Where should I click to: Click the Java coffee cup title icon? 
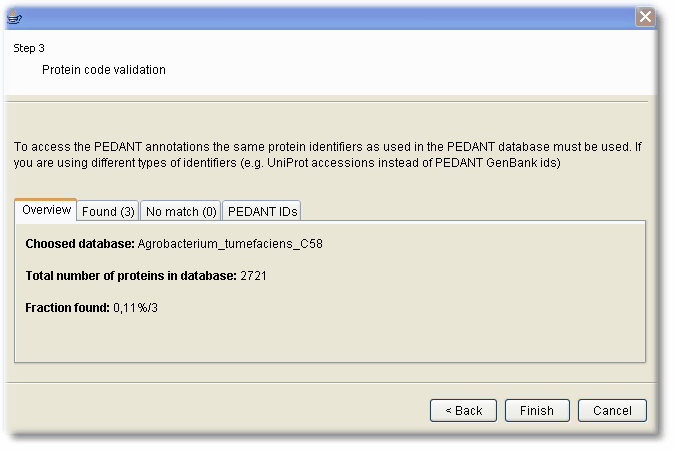click(14, 17)
